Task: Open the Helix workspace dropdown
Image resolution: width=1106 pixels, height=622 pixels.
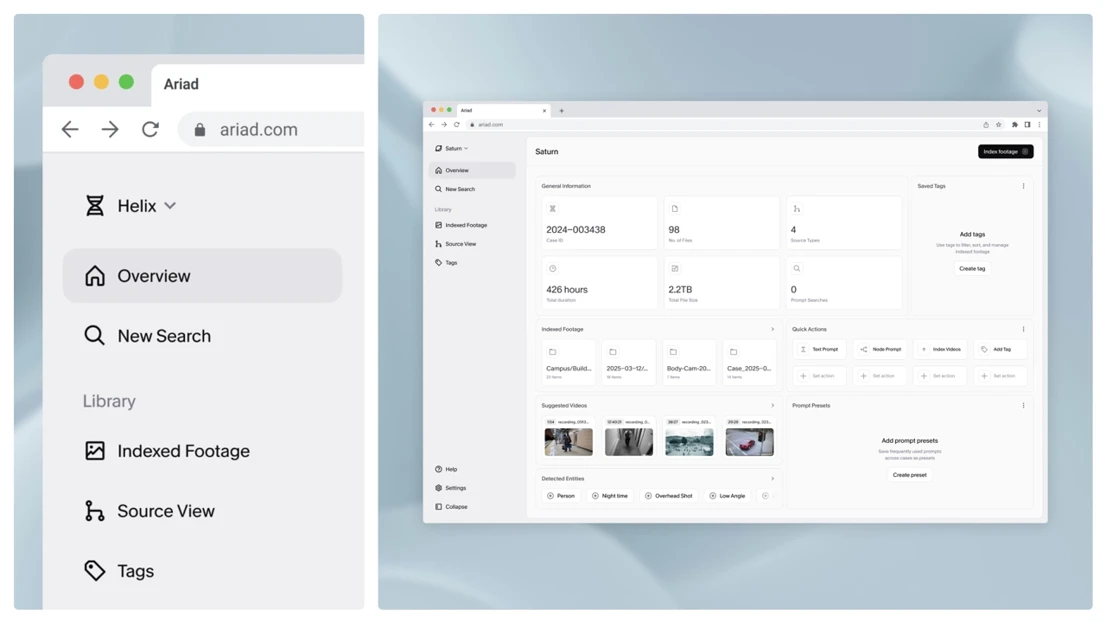Action: pyautogui.click(x=131, y=206)
